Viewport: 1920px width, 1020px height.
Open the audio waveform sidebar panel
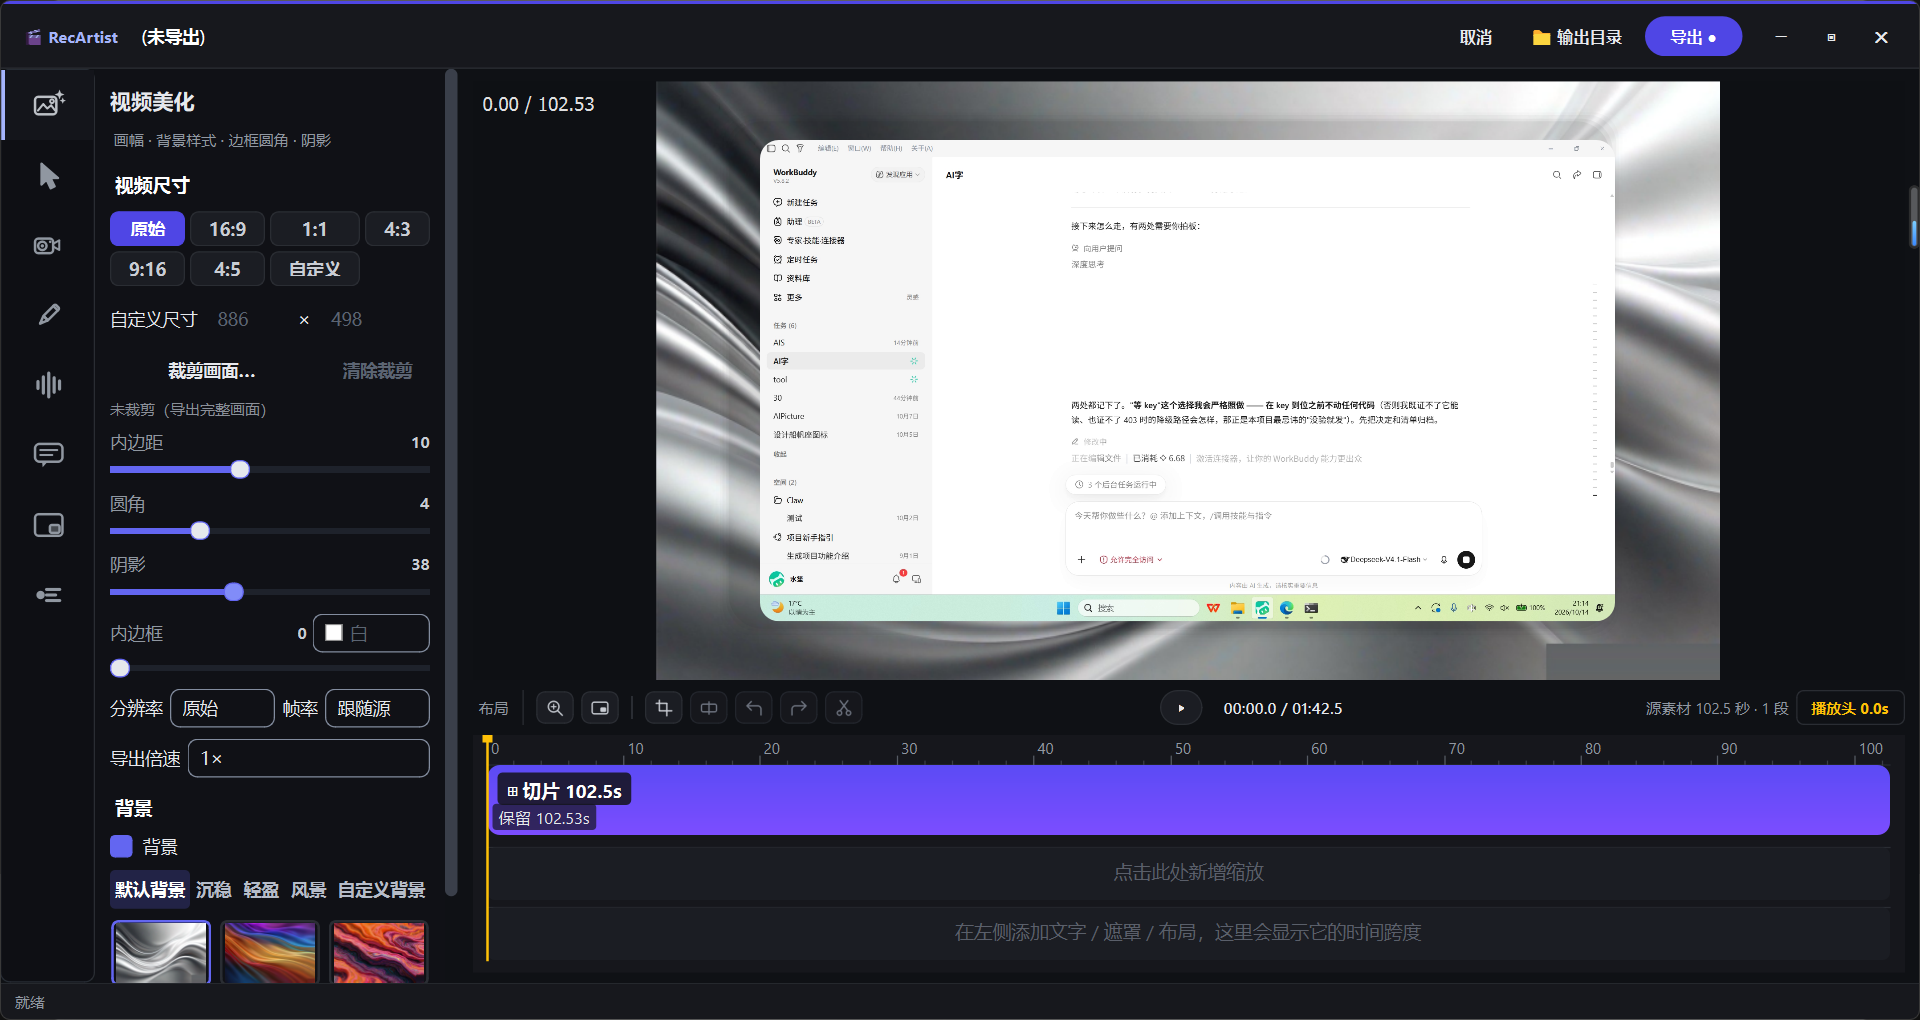[48, 385]
